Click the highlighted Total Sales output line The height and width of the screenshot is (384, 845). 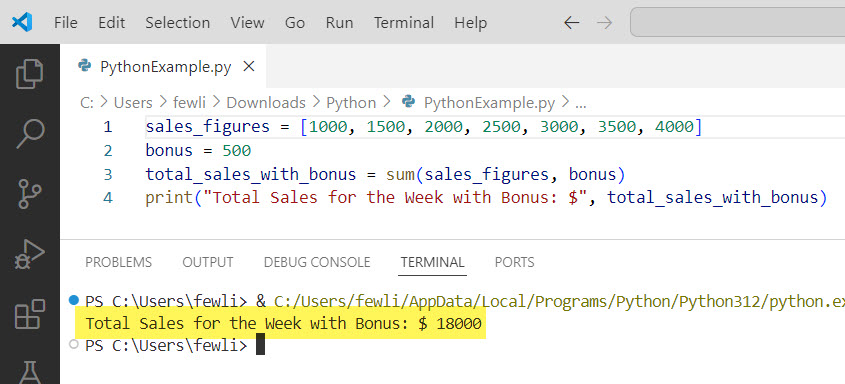[283, 324]
